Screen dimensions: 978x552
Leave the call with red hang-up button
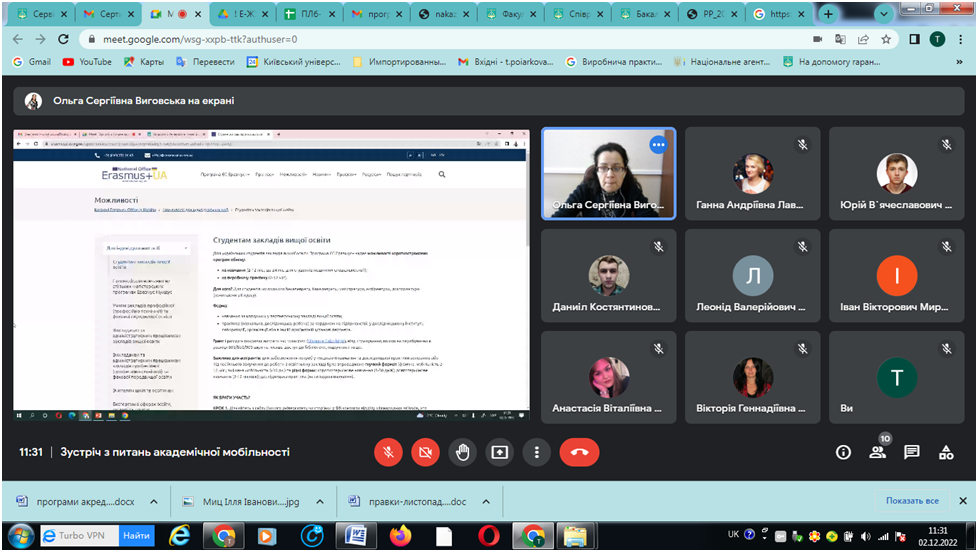pyautogui.click(x=579, y=452)
